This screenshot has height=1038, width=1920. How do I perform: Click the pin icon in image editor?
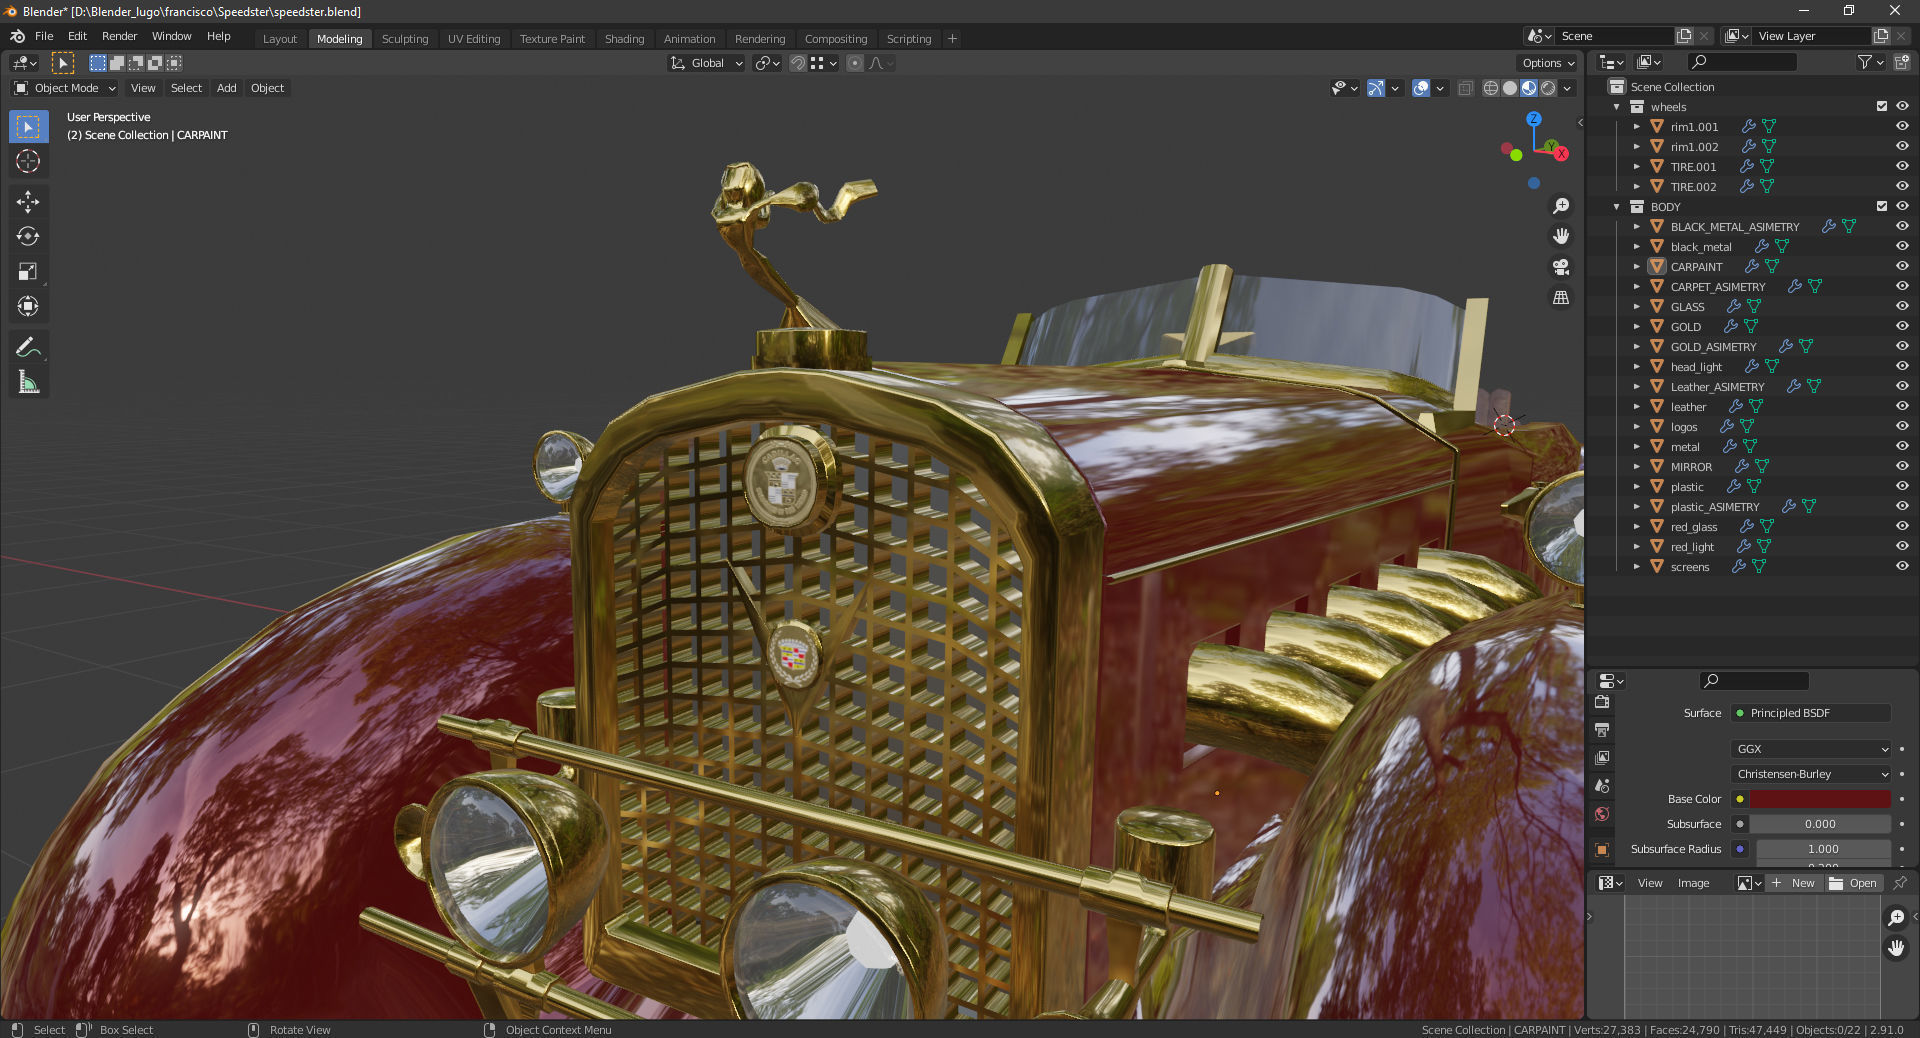1900,883
